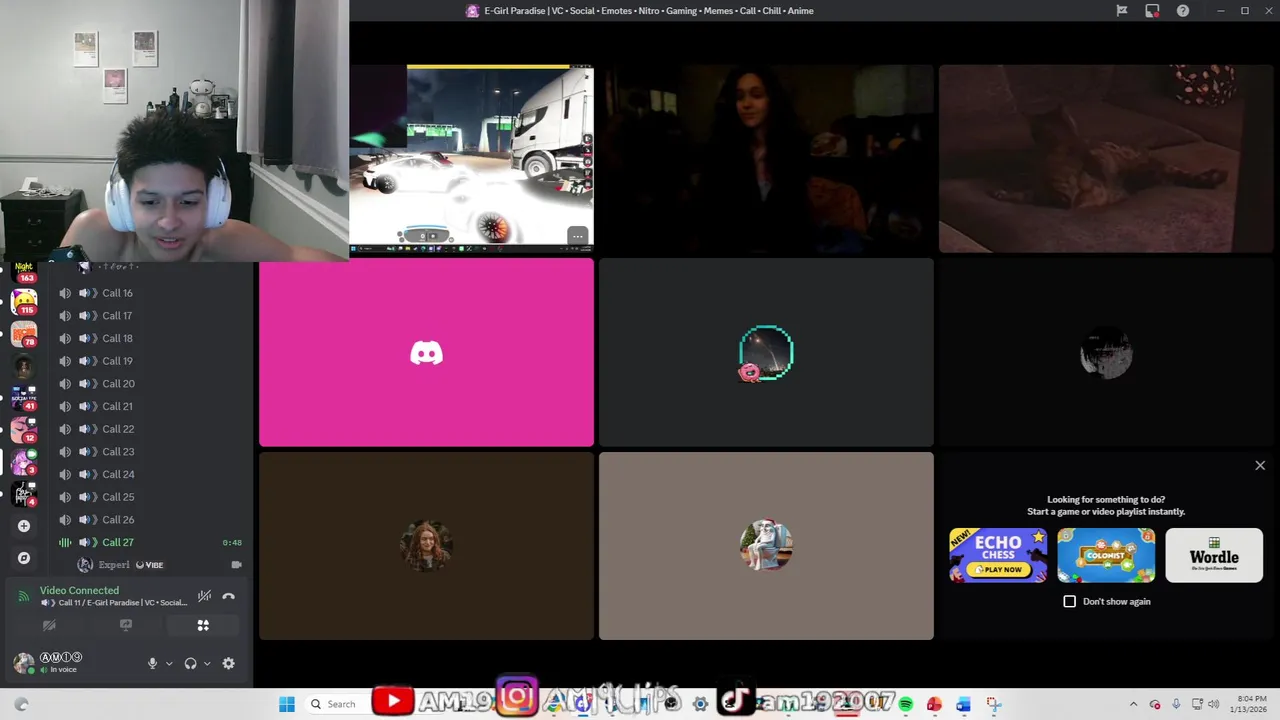The image size is (1280, 720).
Task: Click the microphone tray icon in taskbar
Action: [x=1176, y=704]
